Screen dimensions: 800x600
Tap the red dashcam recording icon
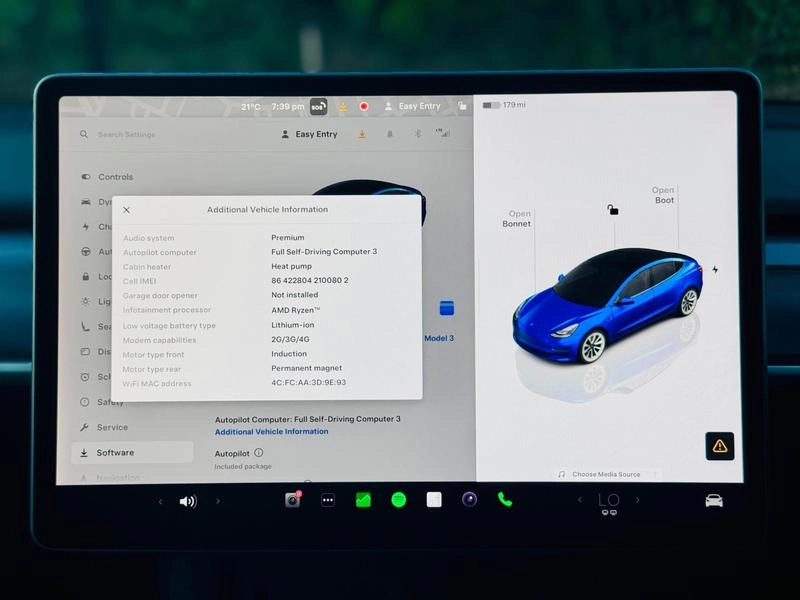coord(364,106)
